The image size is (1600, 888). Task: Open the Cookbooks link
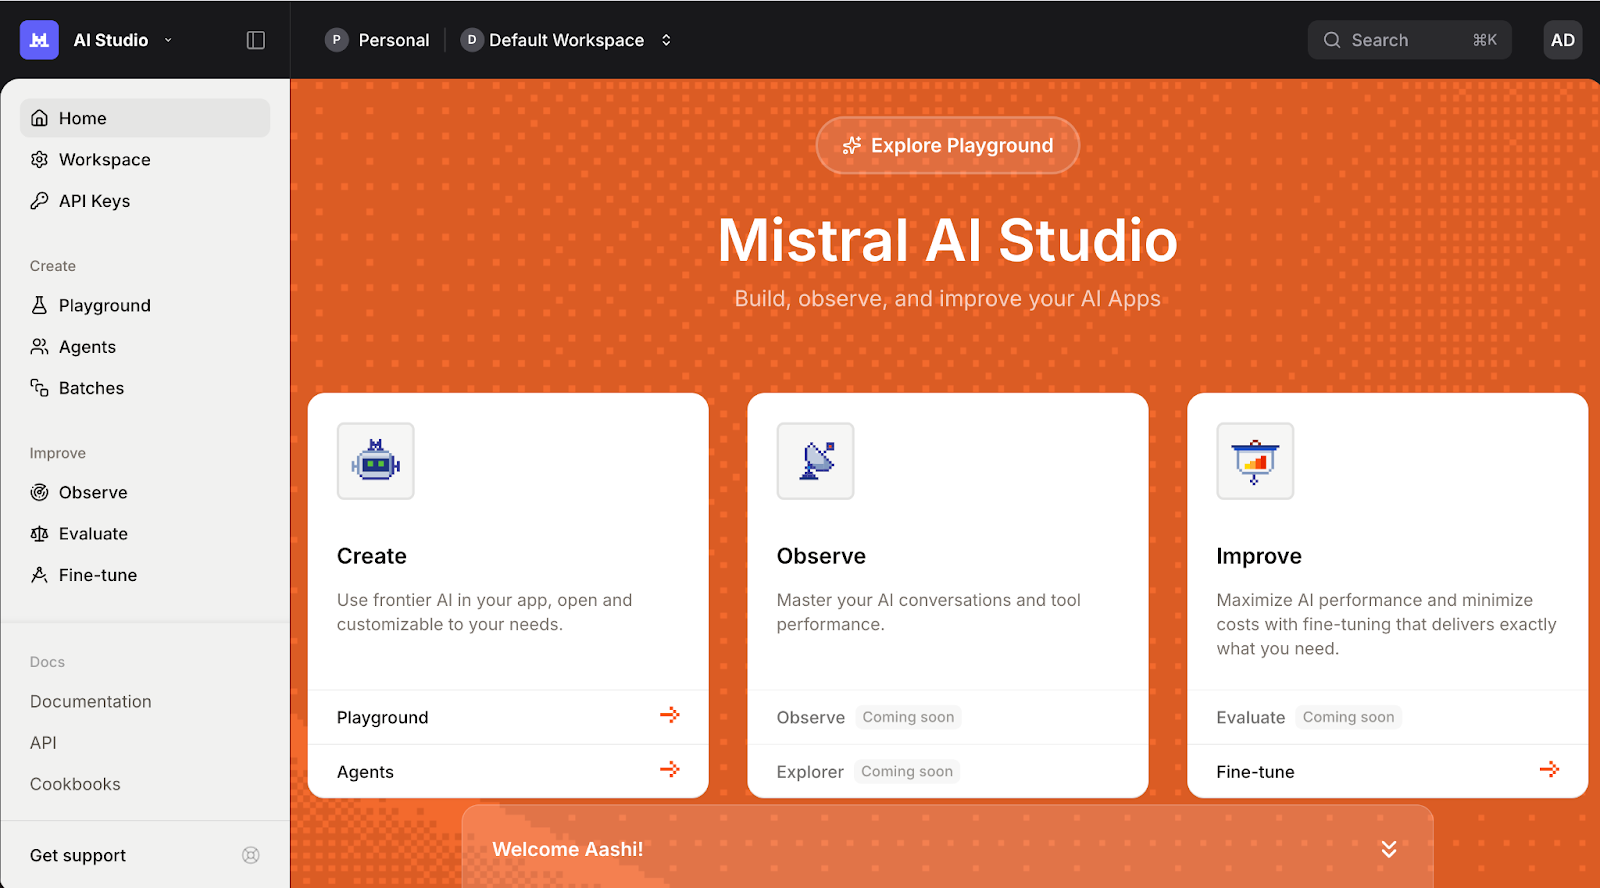75,784
